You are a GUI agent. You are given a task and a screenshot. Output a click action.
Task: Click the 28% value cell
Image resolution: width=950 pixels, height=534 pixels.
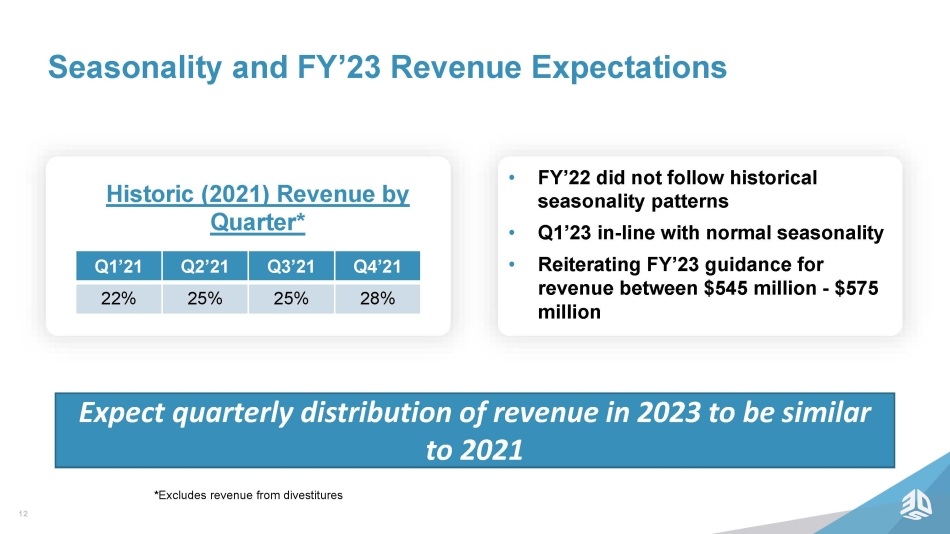coord(377,298)
